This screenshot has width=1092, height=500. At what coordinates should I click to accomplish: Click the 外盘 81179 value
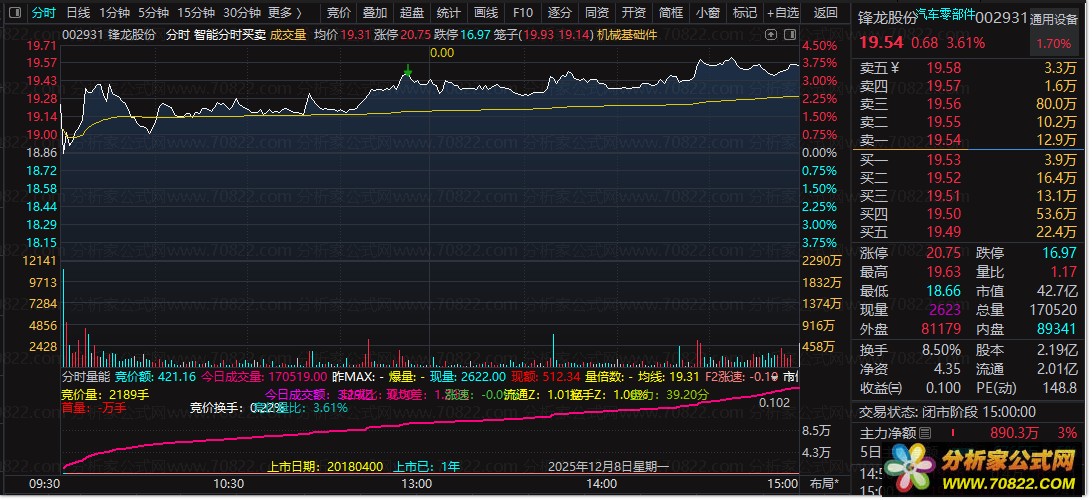point(941,328)
